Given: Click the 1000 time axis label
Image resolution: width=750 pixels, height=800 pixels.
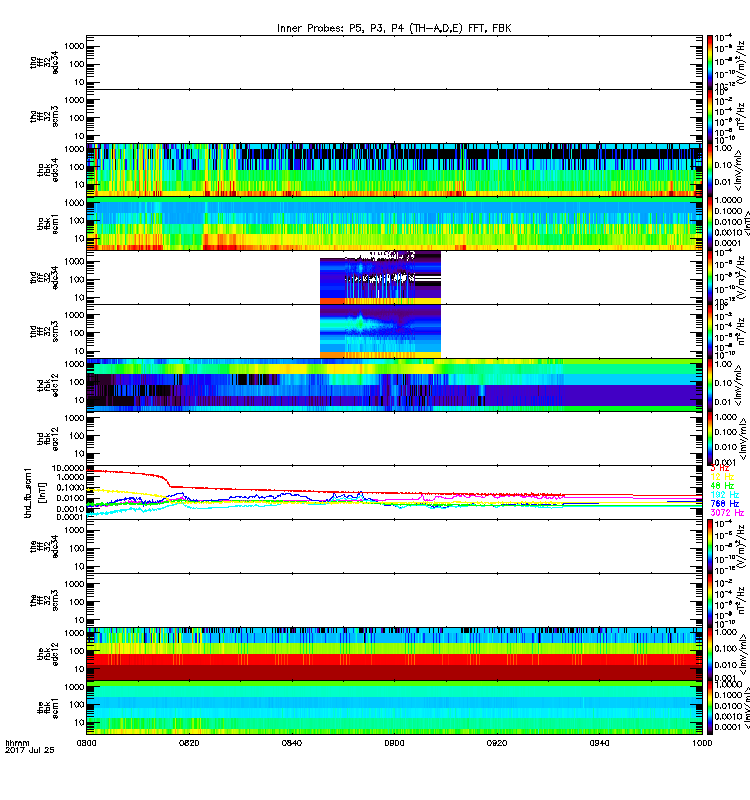Looking at the screenshot, I should pos(702,743).
